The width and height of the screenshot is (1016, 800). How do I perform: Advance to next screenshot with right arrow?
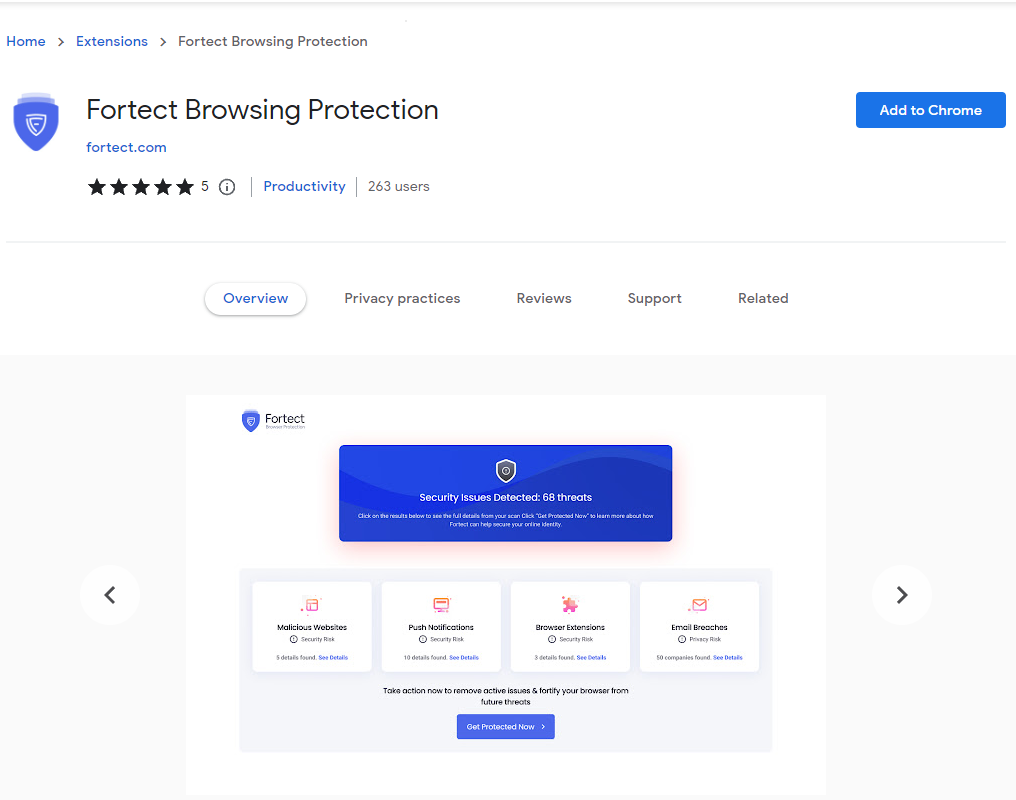pos(902,595)
